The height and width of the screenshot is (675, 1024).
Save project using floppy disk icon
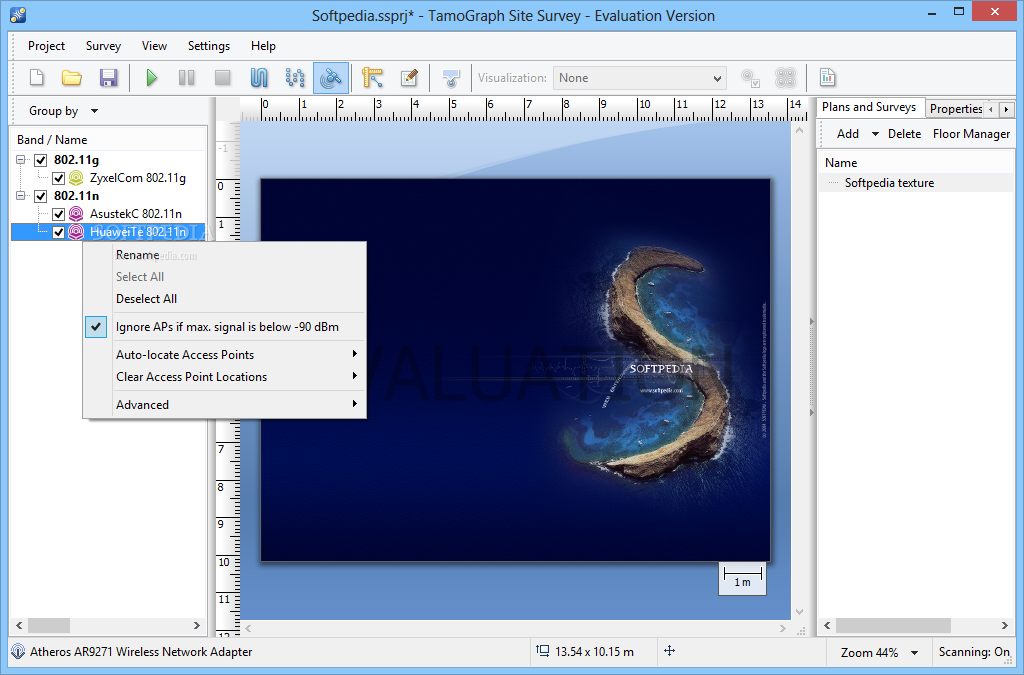108,78
